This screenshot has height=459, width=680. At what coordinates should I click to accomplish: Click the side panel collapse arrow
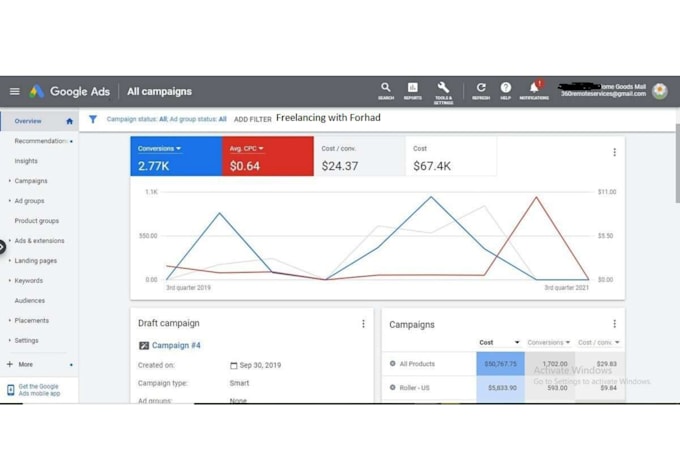pyautogui.click(x=2, y=246)
